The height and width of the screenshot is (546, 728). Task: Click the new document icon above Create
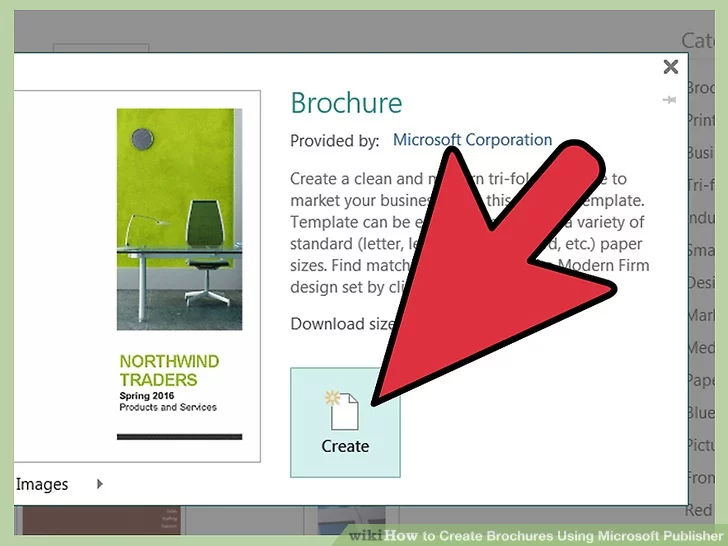(343, 410)
